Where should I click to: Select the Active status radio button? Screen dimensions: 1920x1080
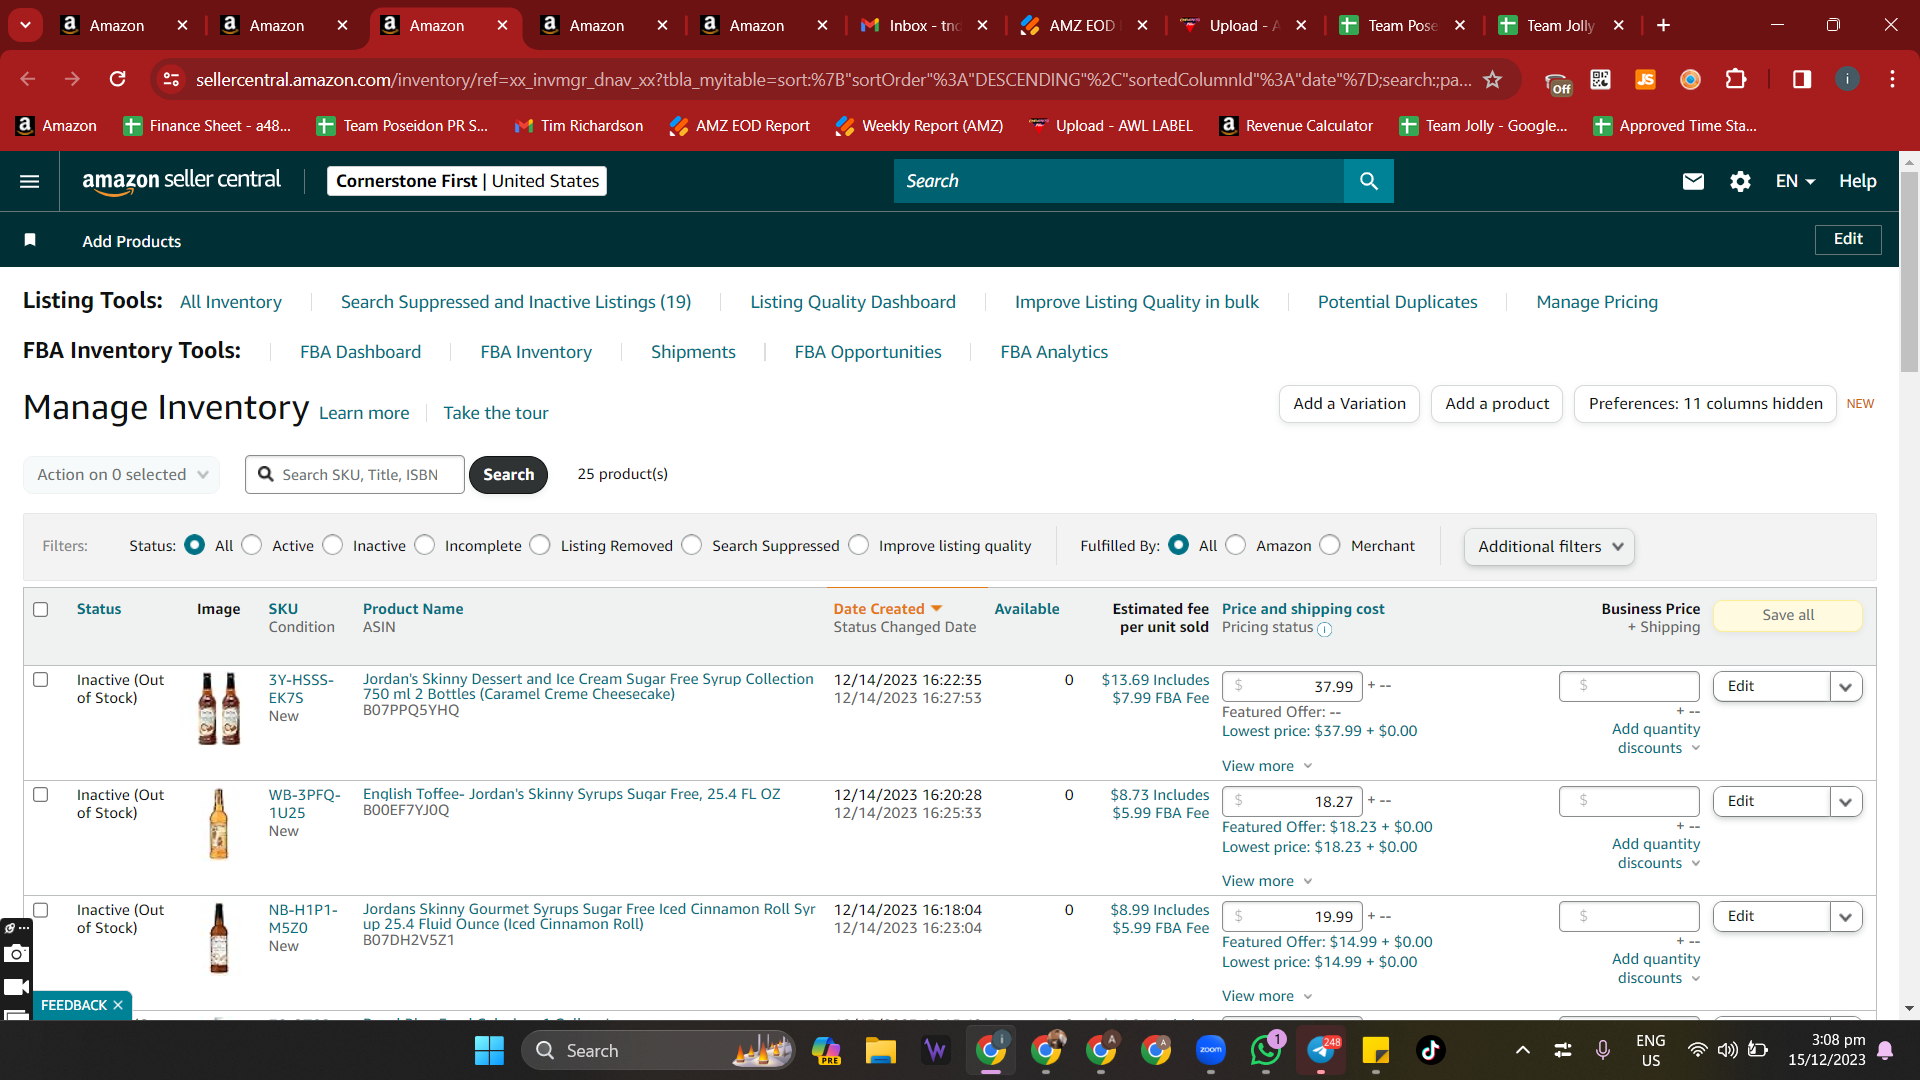pyautogui.click(x=252, y=545)
